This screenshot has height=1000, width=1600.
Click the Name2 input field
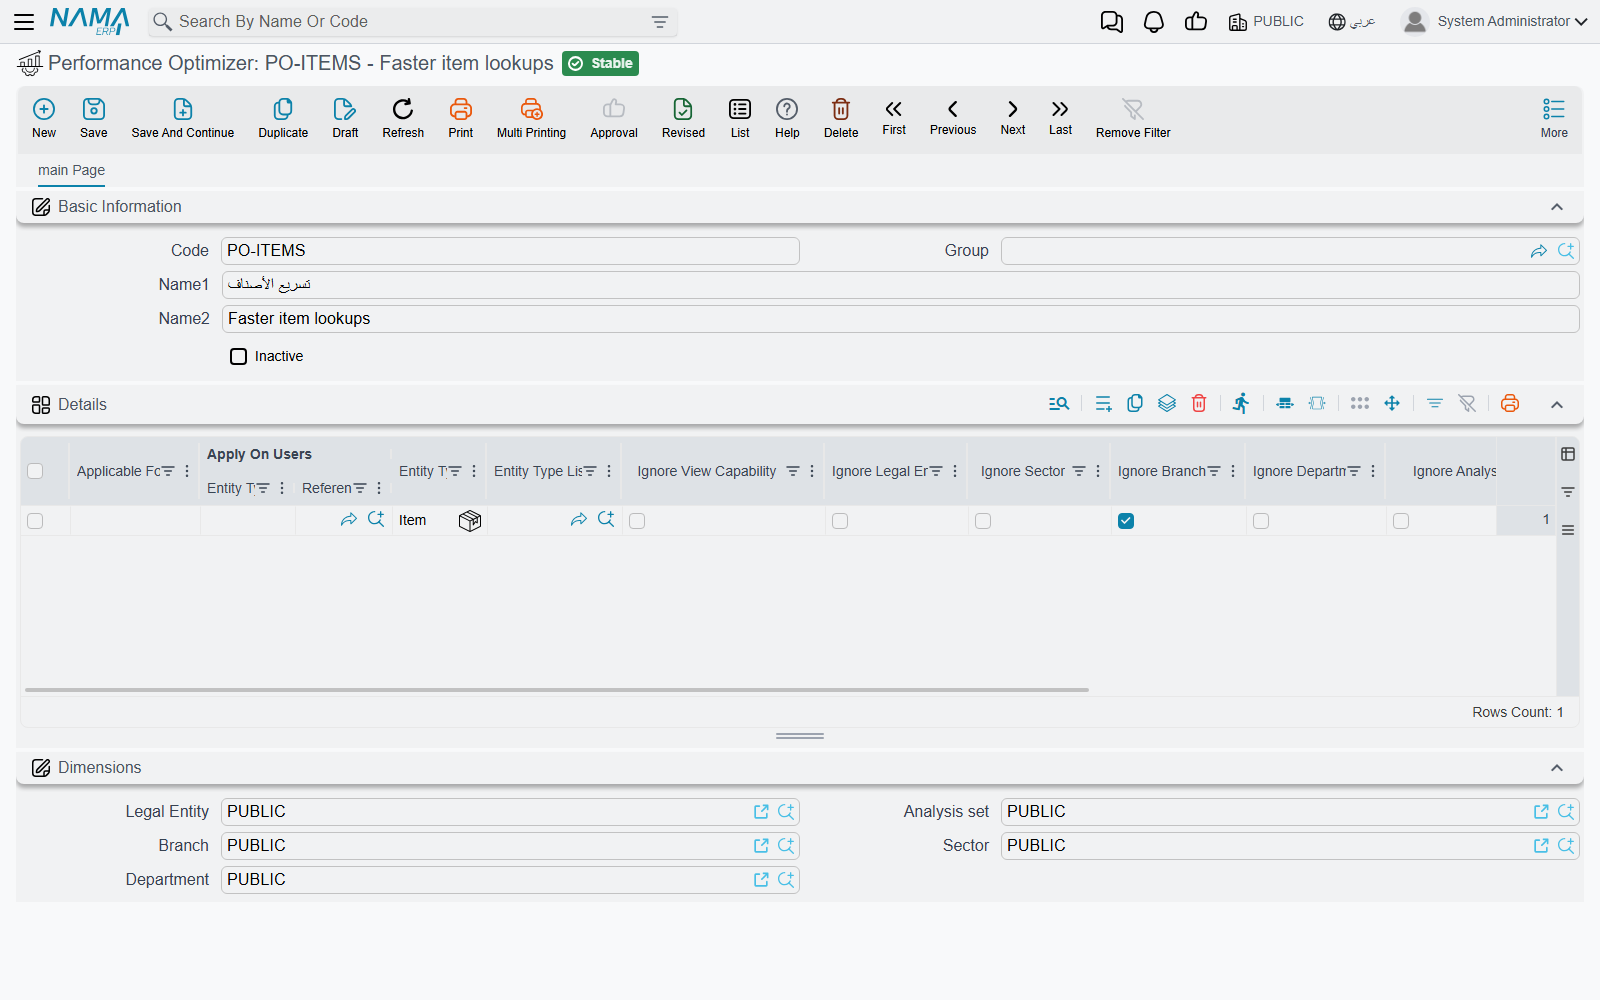coord(900,319)
